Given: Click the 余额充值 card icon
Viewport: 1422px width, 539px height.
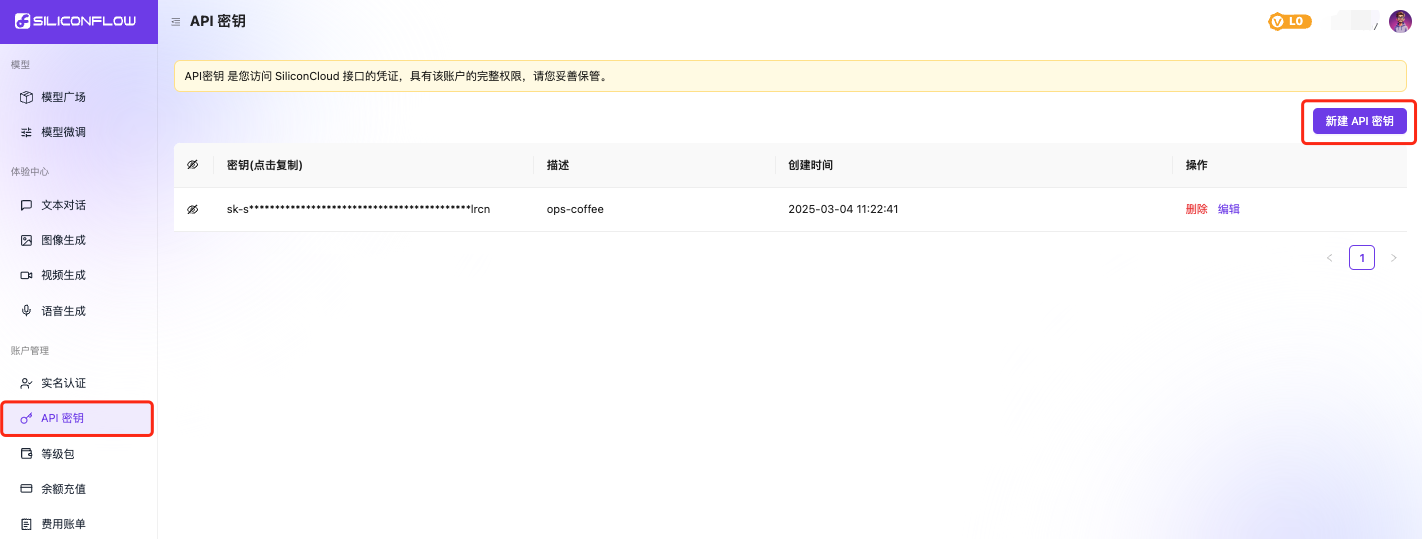Looking at the screenshot, I should (27, 489).
